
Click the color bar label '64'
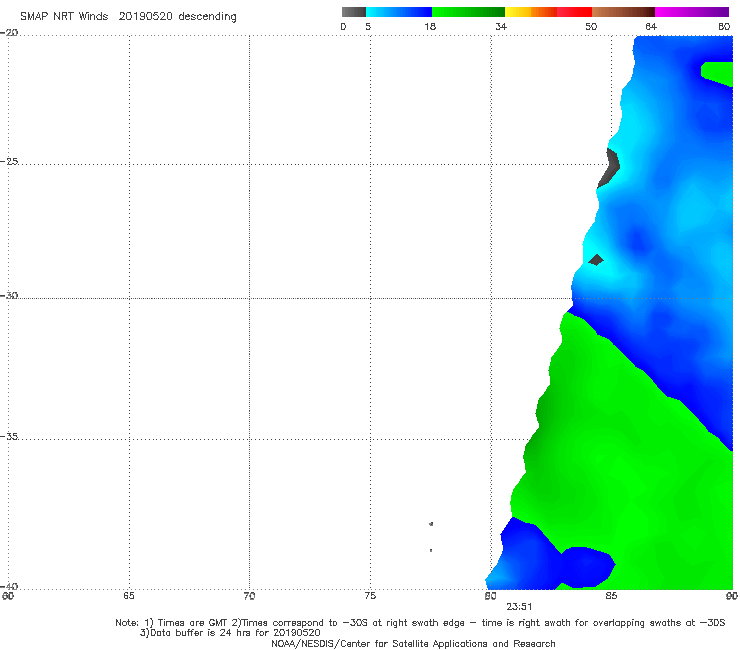tap(651, 26)
